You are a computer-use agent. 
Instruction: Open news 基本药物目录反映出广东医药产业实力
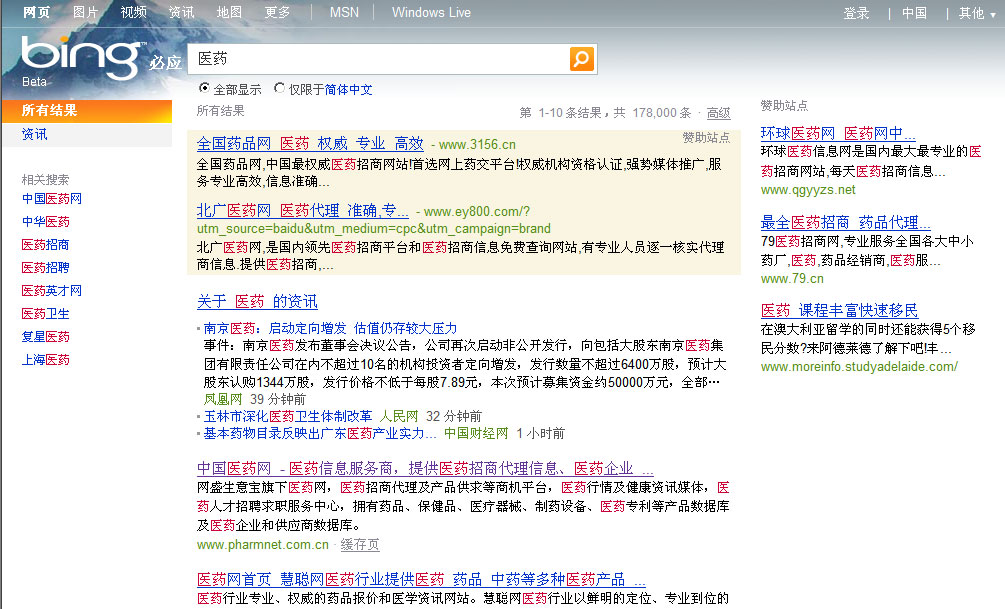coord(320,433)
